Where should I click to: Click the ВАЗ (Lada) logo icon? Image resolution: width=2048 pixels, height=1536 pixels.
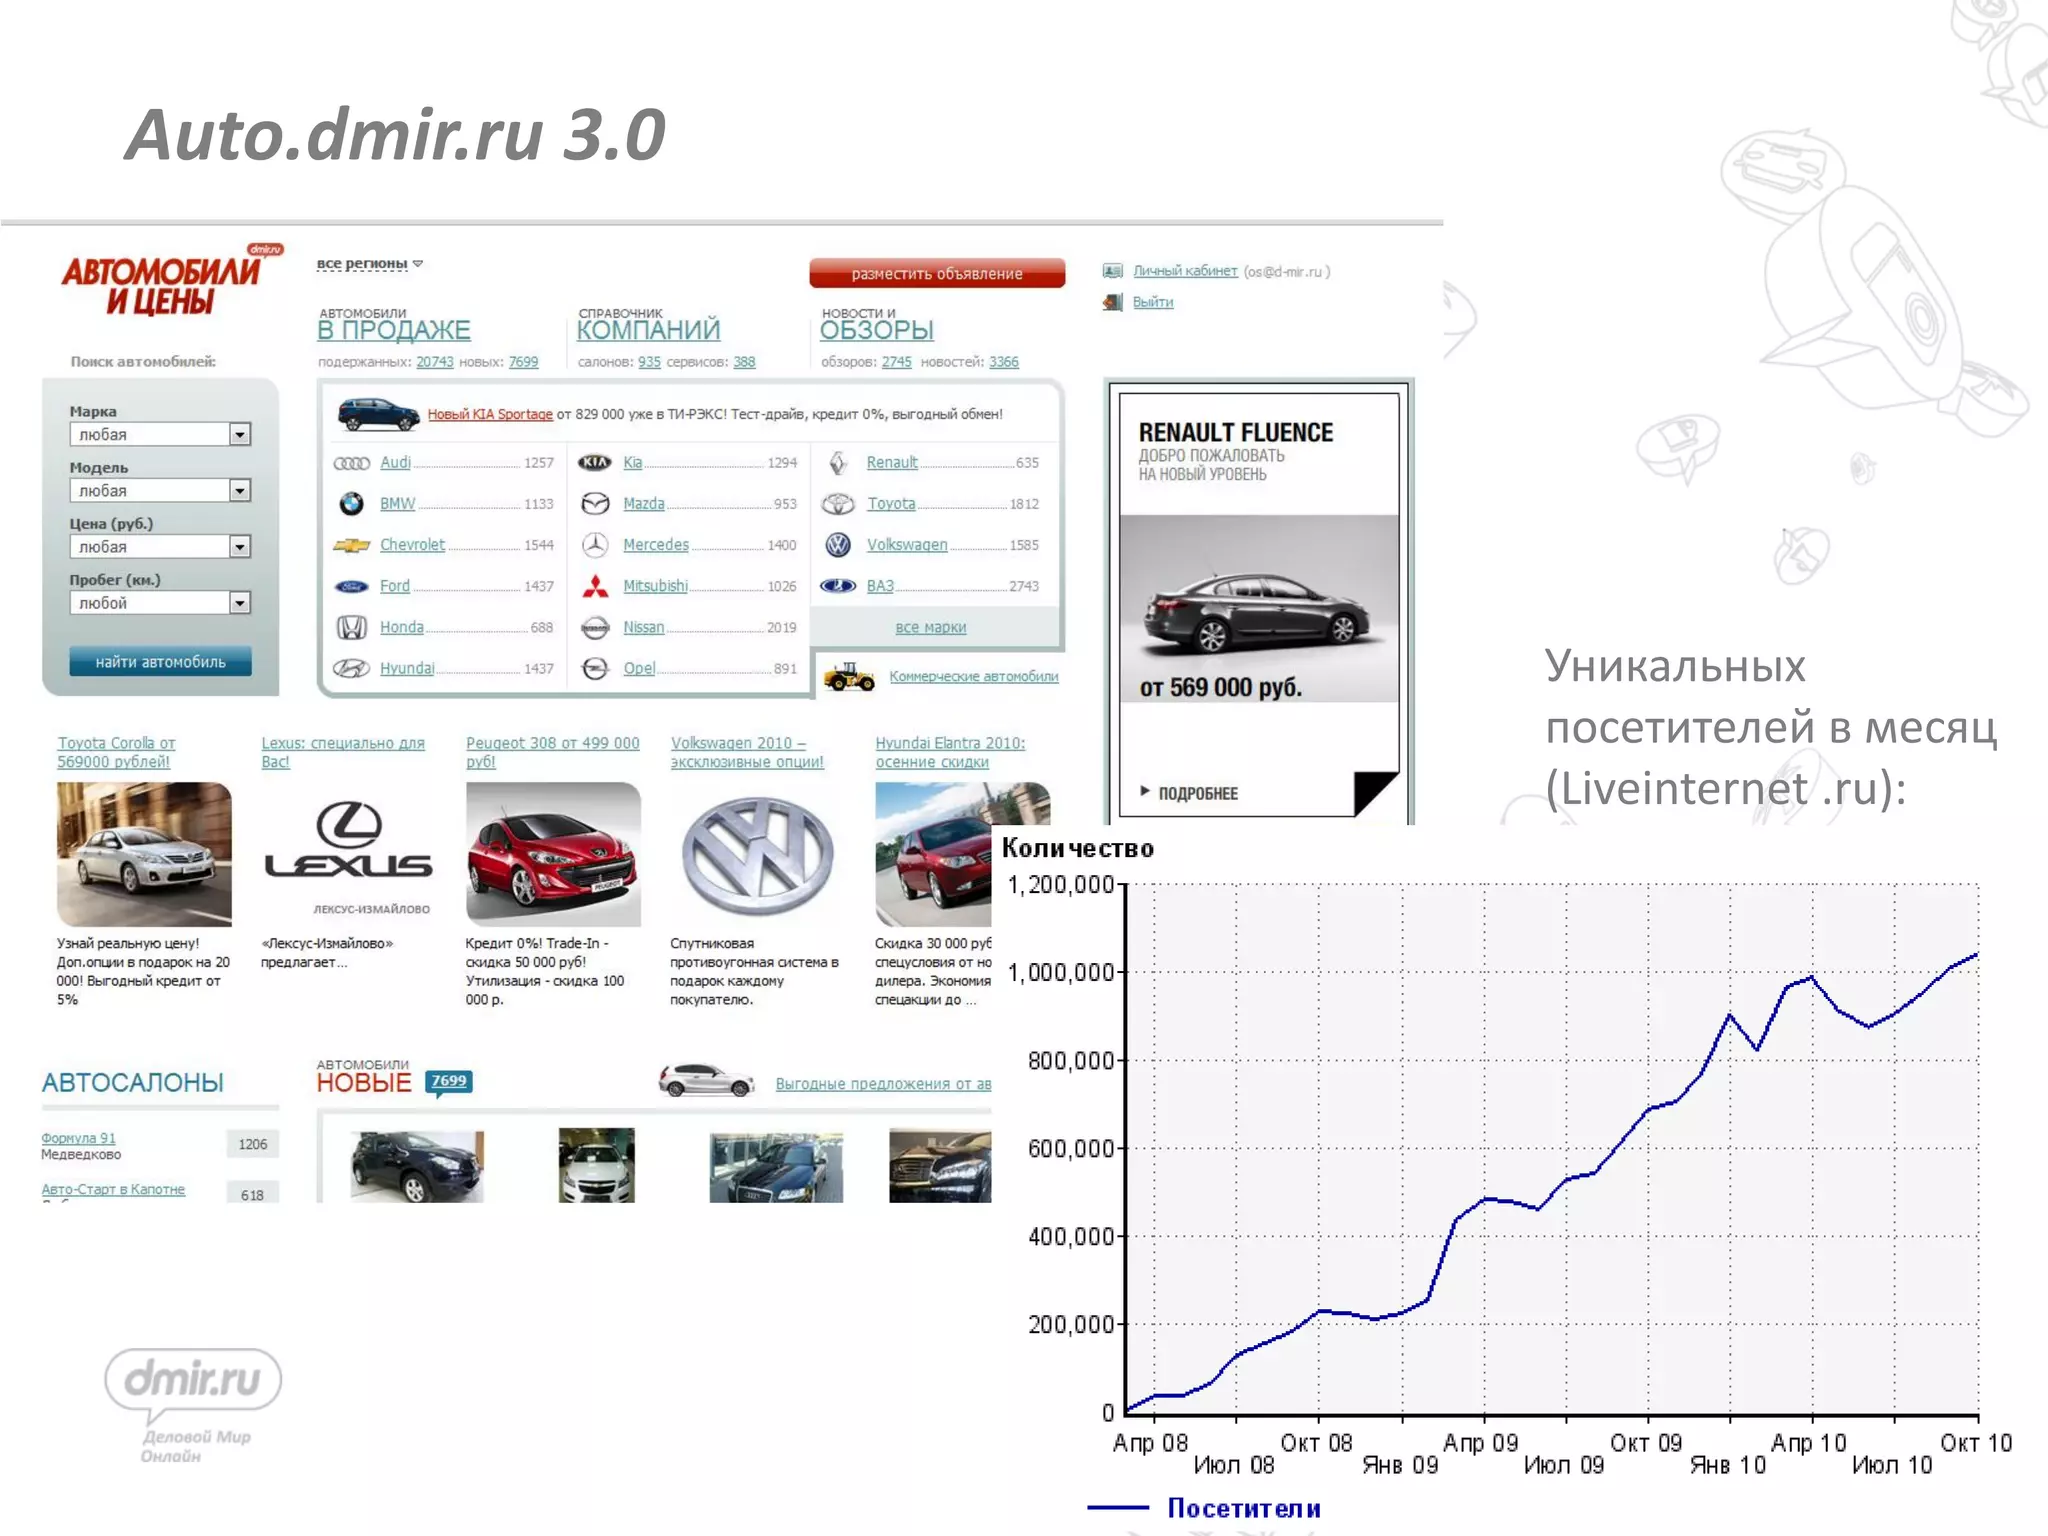838,586
